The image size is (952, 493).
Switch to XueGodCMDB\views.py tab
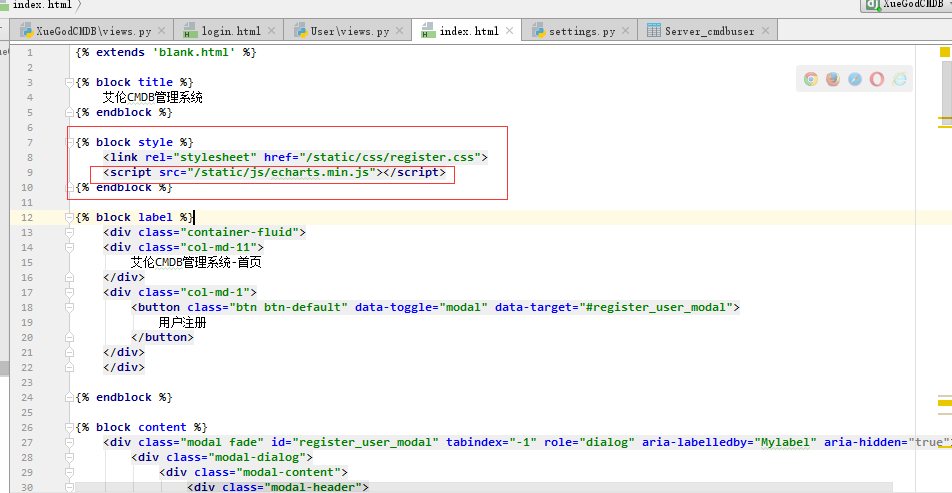(x=94, y=31)
